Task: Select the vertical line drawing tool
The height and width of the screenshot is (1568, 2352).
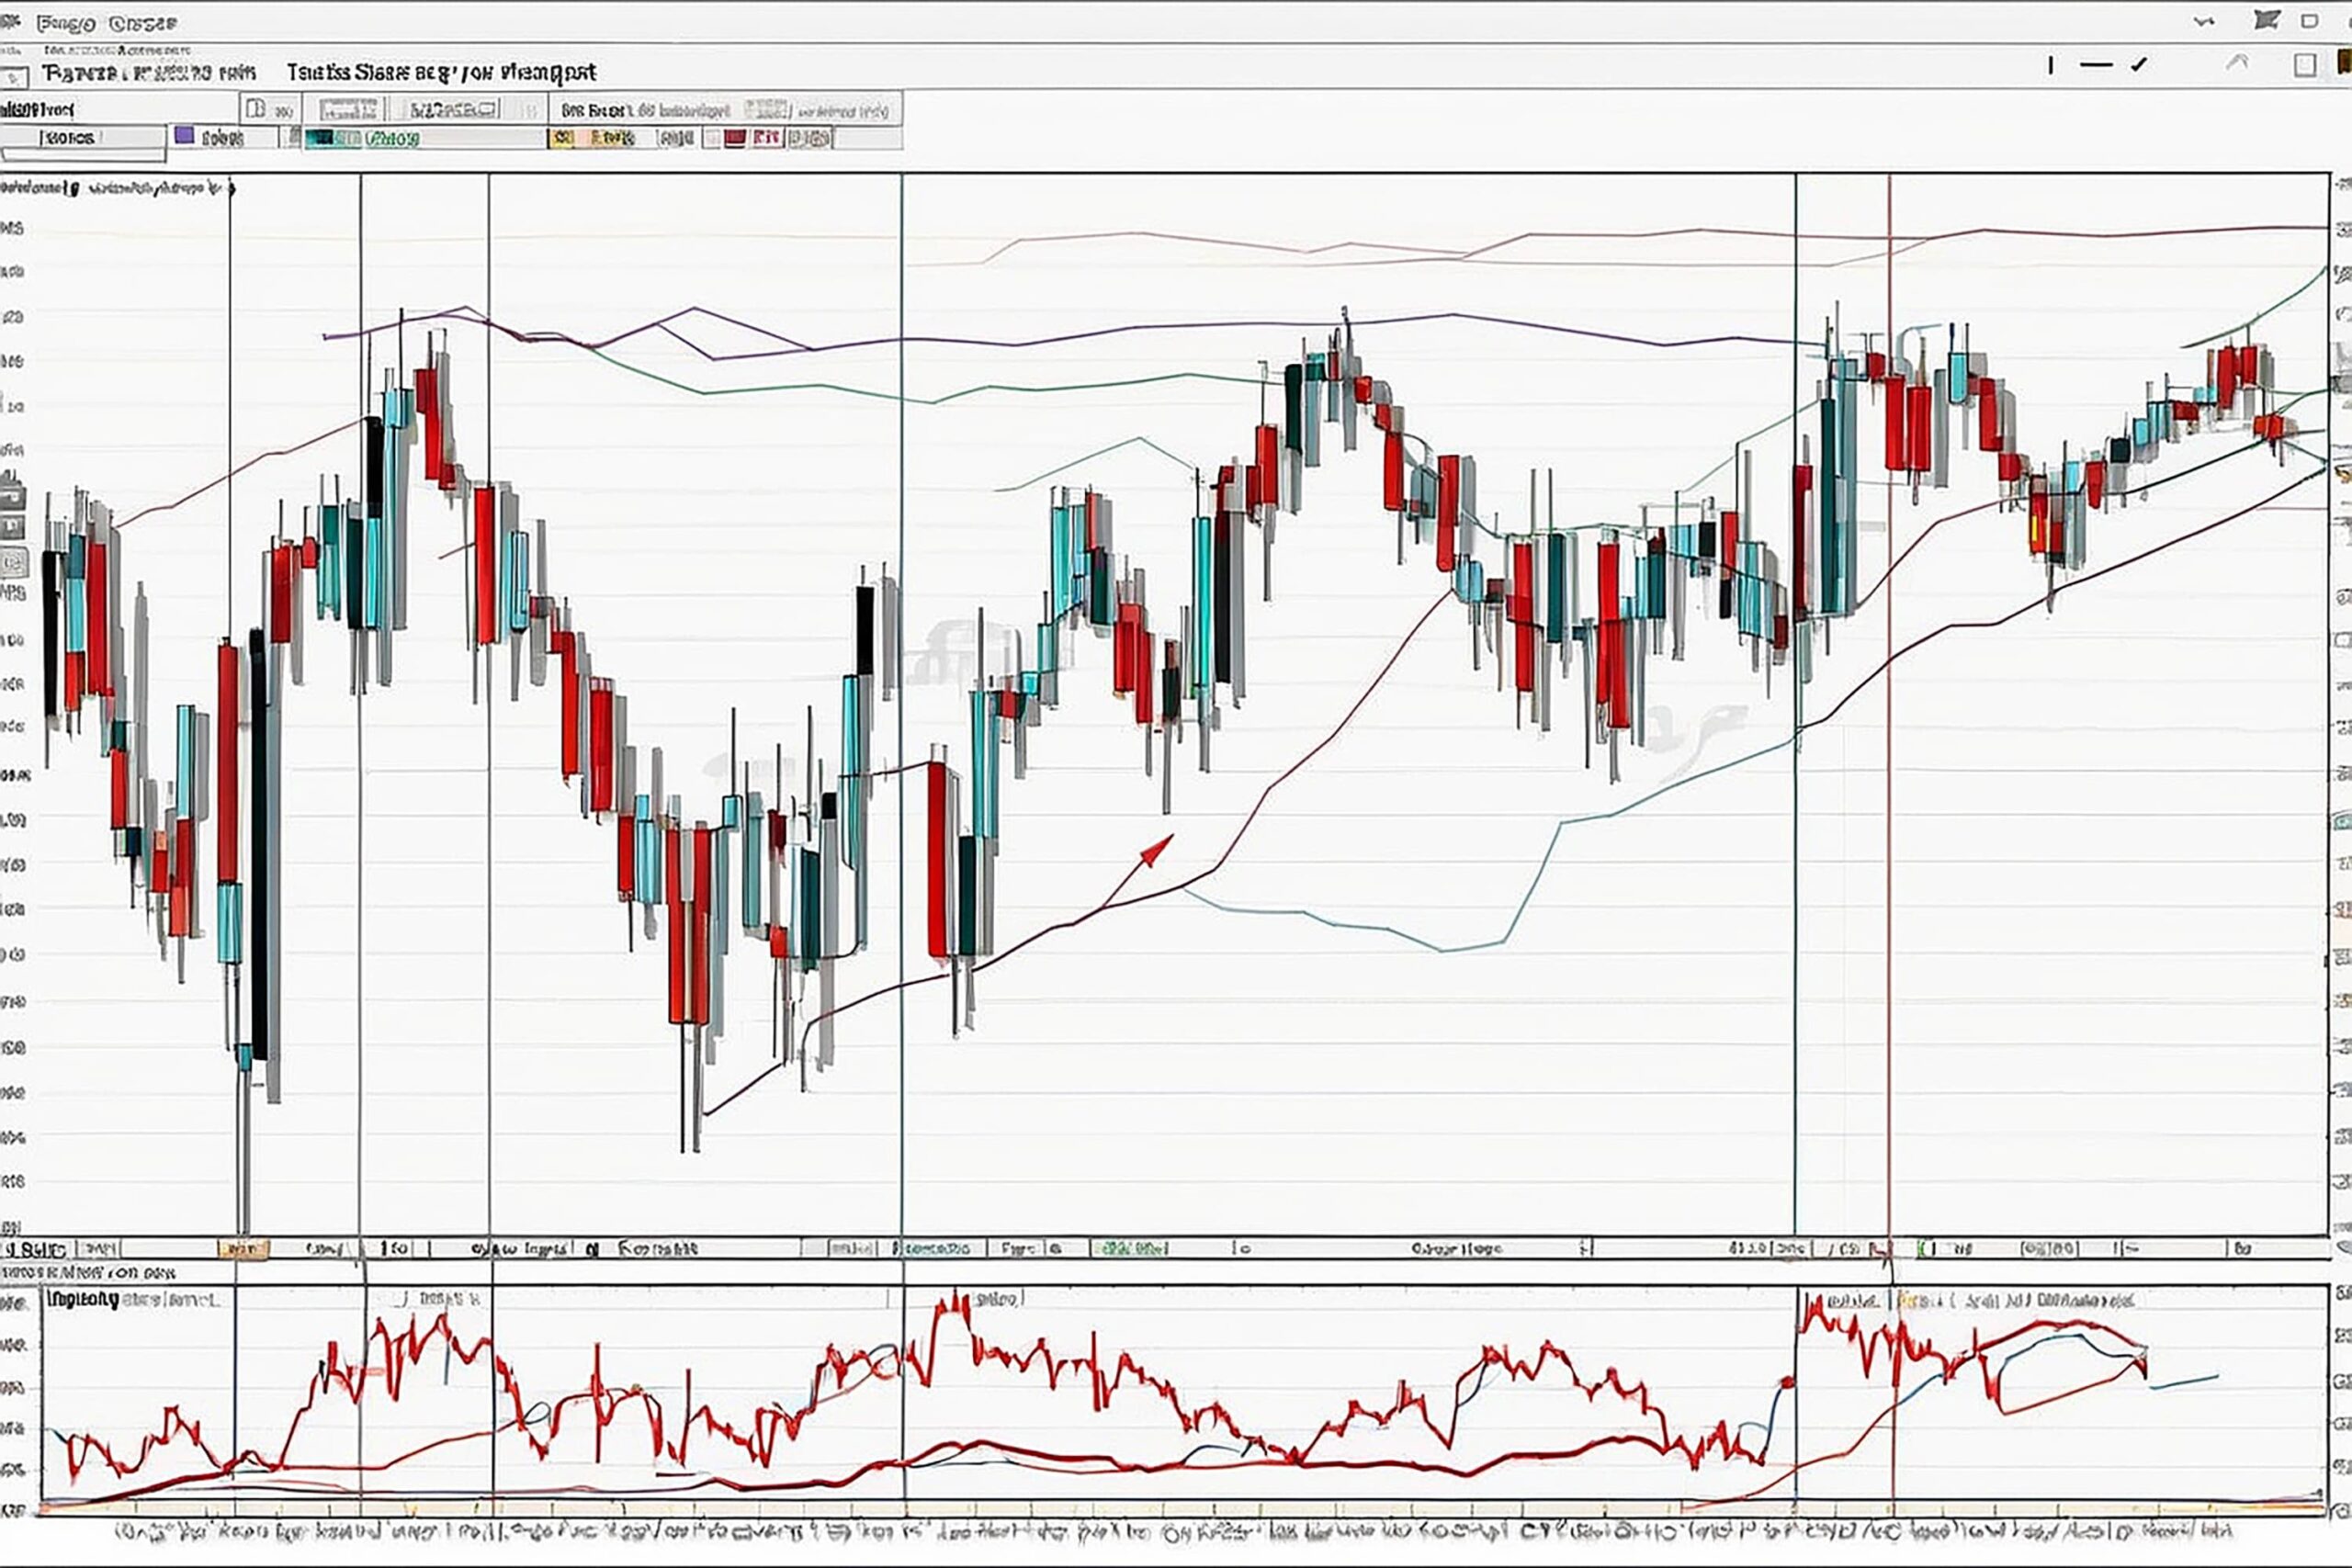Action: click(x=2051, y=66)
